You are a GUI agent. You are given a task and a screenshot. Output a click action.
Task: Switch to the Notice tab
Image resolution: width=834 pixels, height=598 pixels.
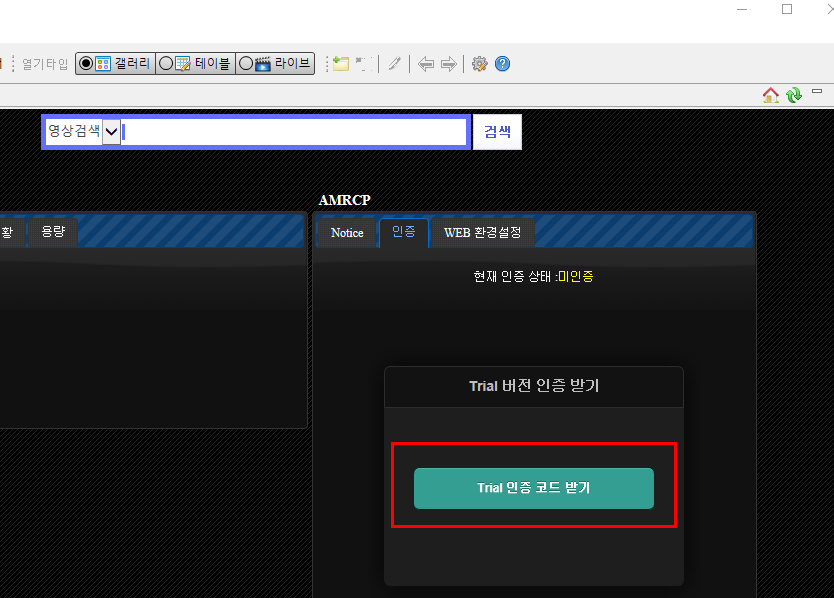tap(347, 232)
